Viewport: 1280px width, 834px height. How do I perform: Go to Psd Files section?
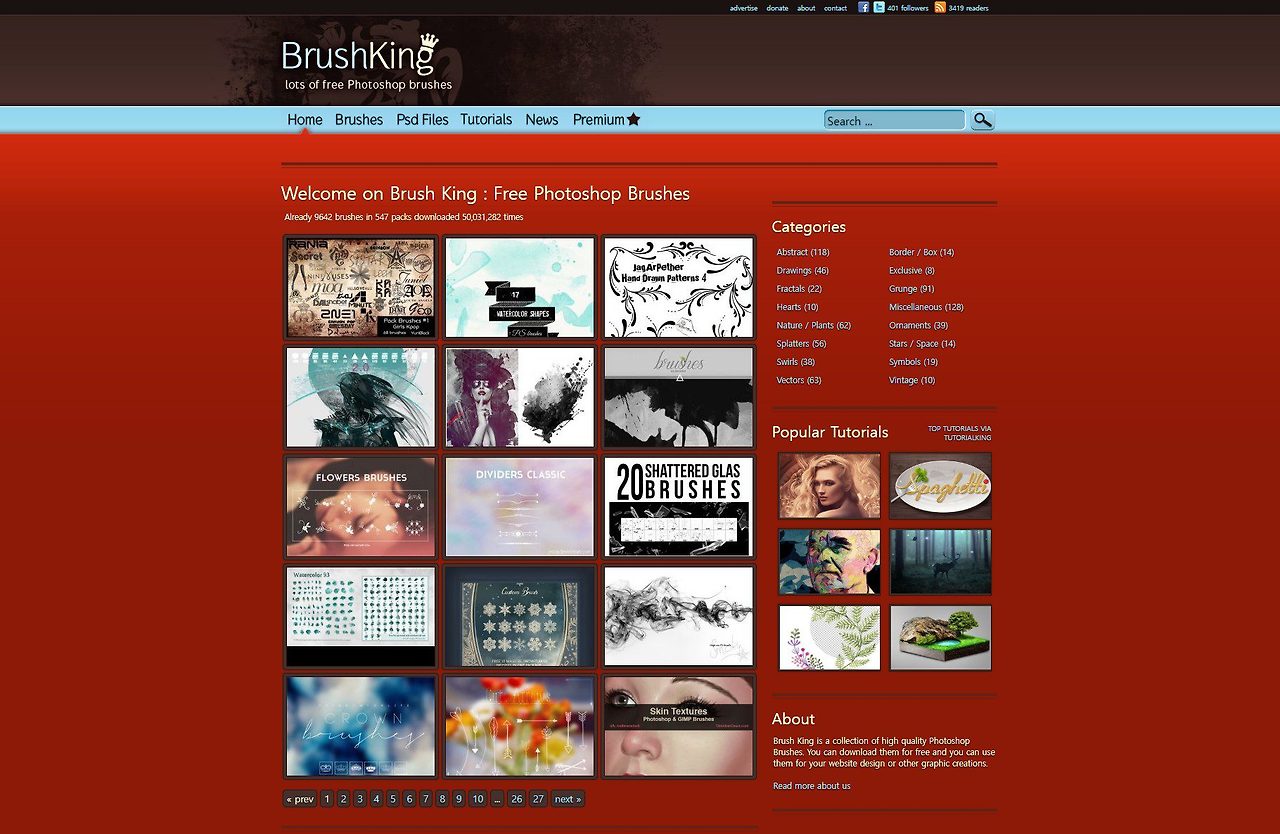click(x=422, y=120)
